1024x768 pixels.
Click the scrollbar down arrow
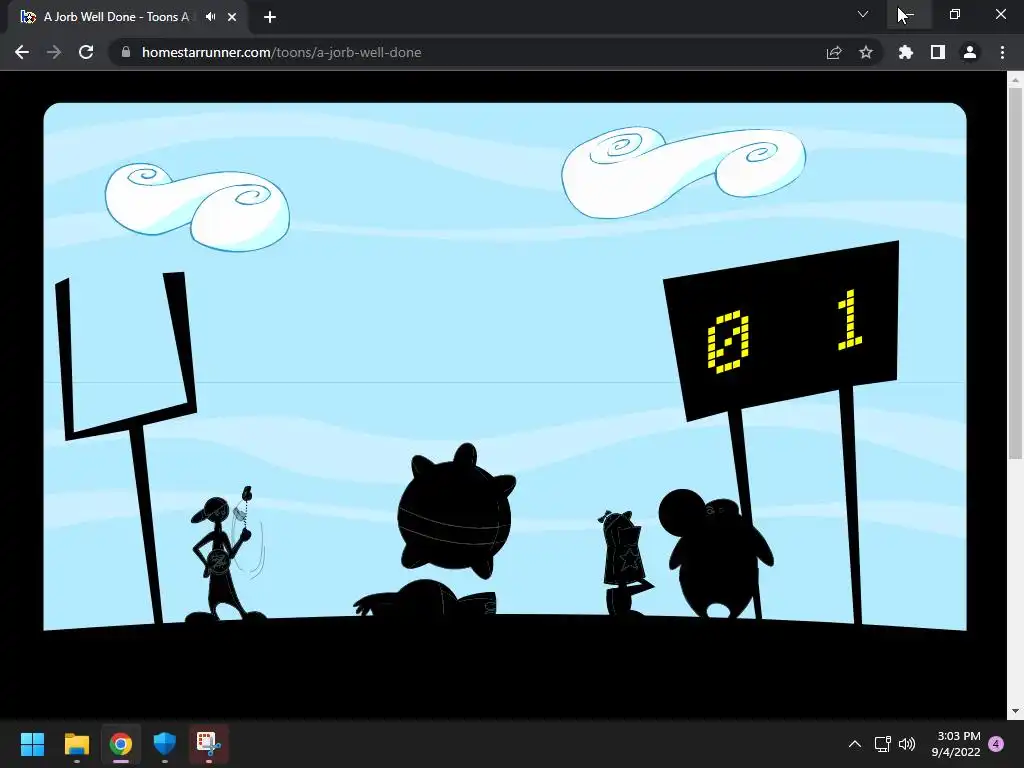click(x=1015, y=711)
